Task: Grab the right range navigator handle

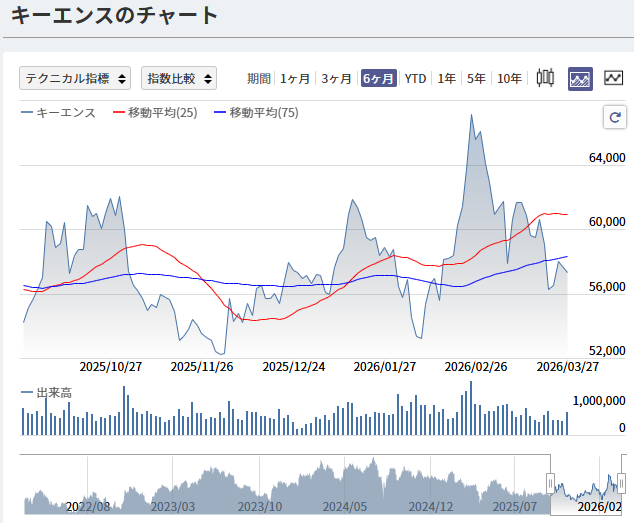Action: pyautogui.click(x=621, y=483)
